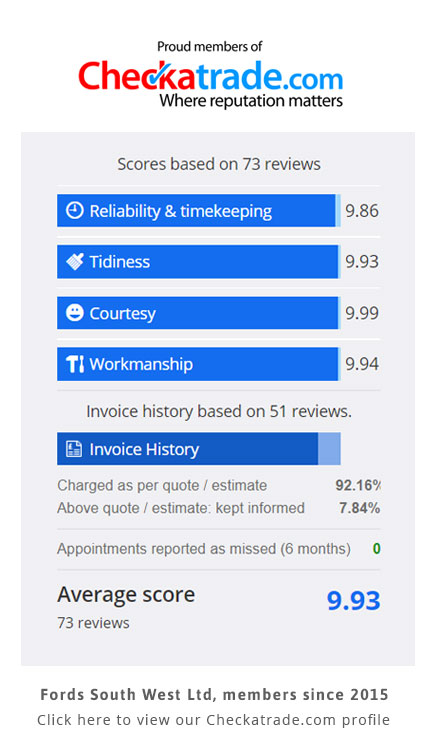
Task: Click the 92.16% charged as per quote value
Action: pos(358,485)
